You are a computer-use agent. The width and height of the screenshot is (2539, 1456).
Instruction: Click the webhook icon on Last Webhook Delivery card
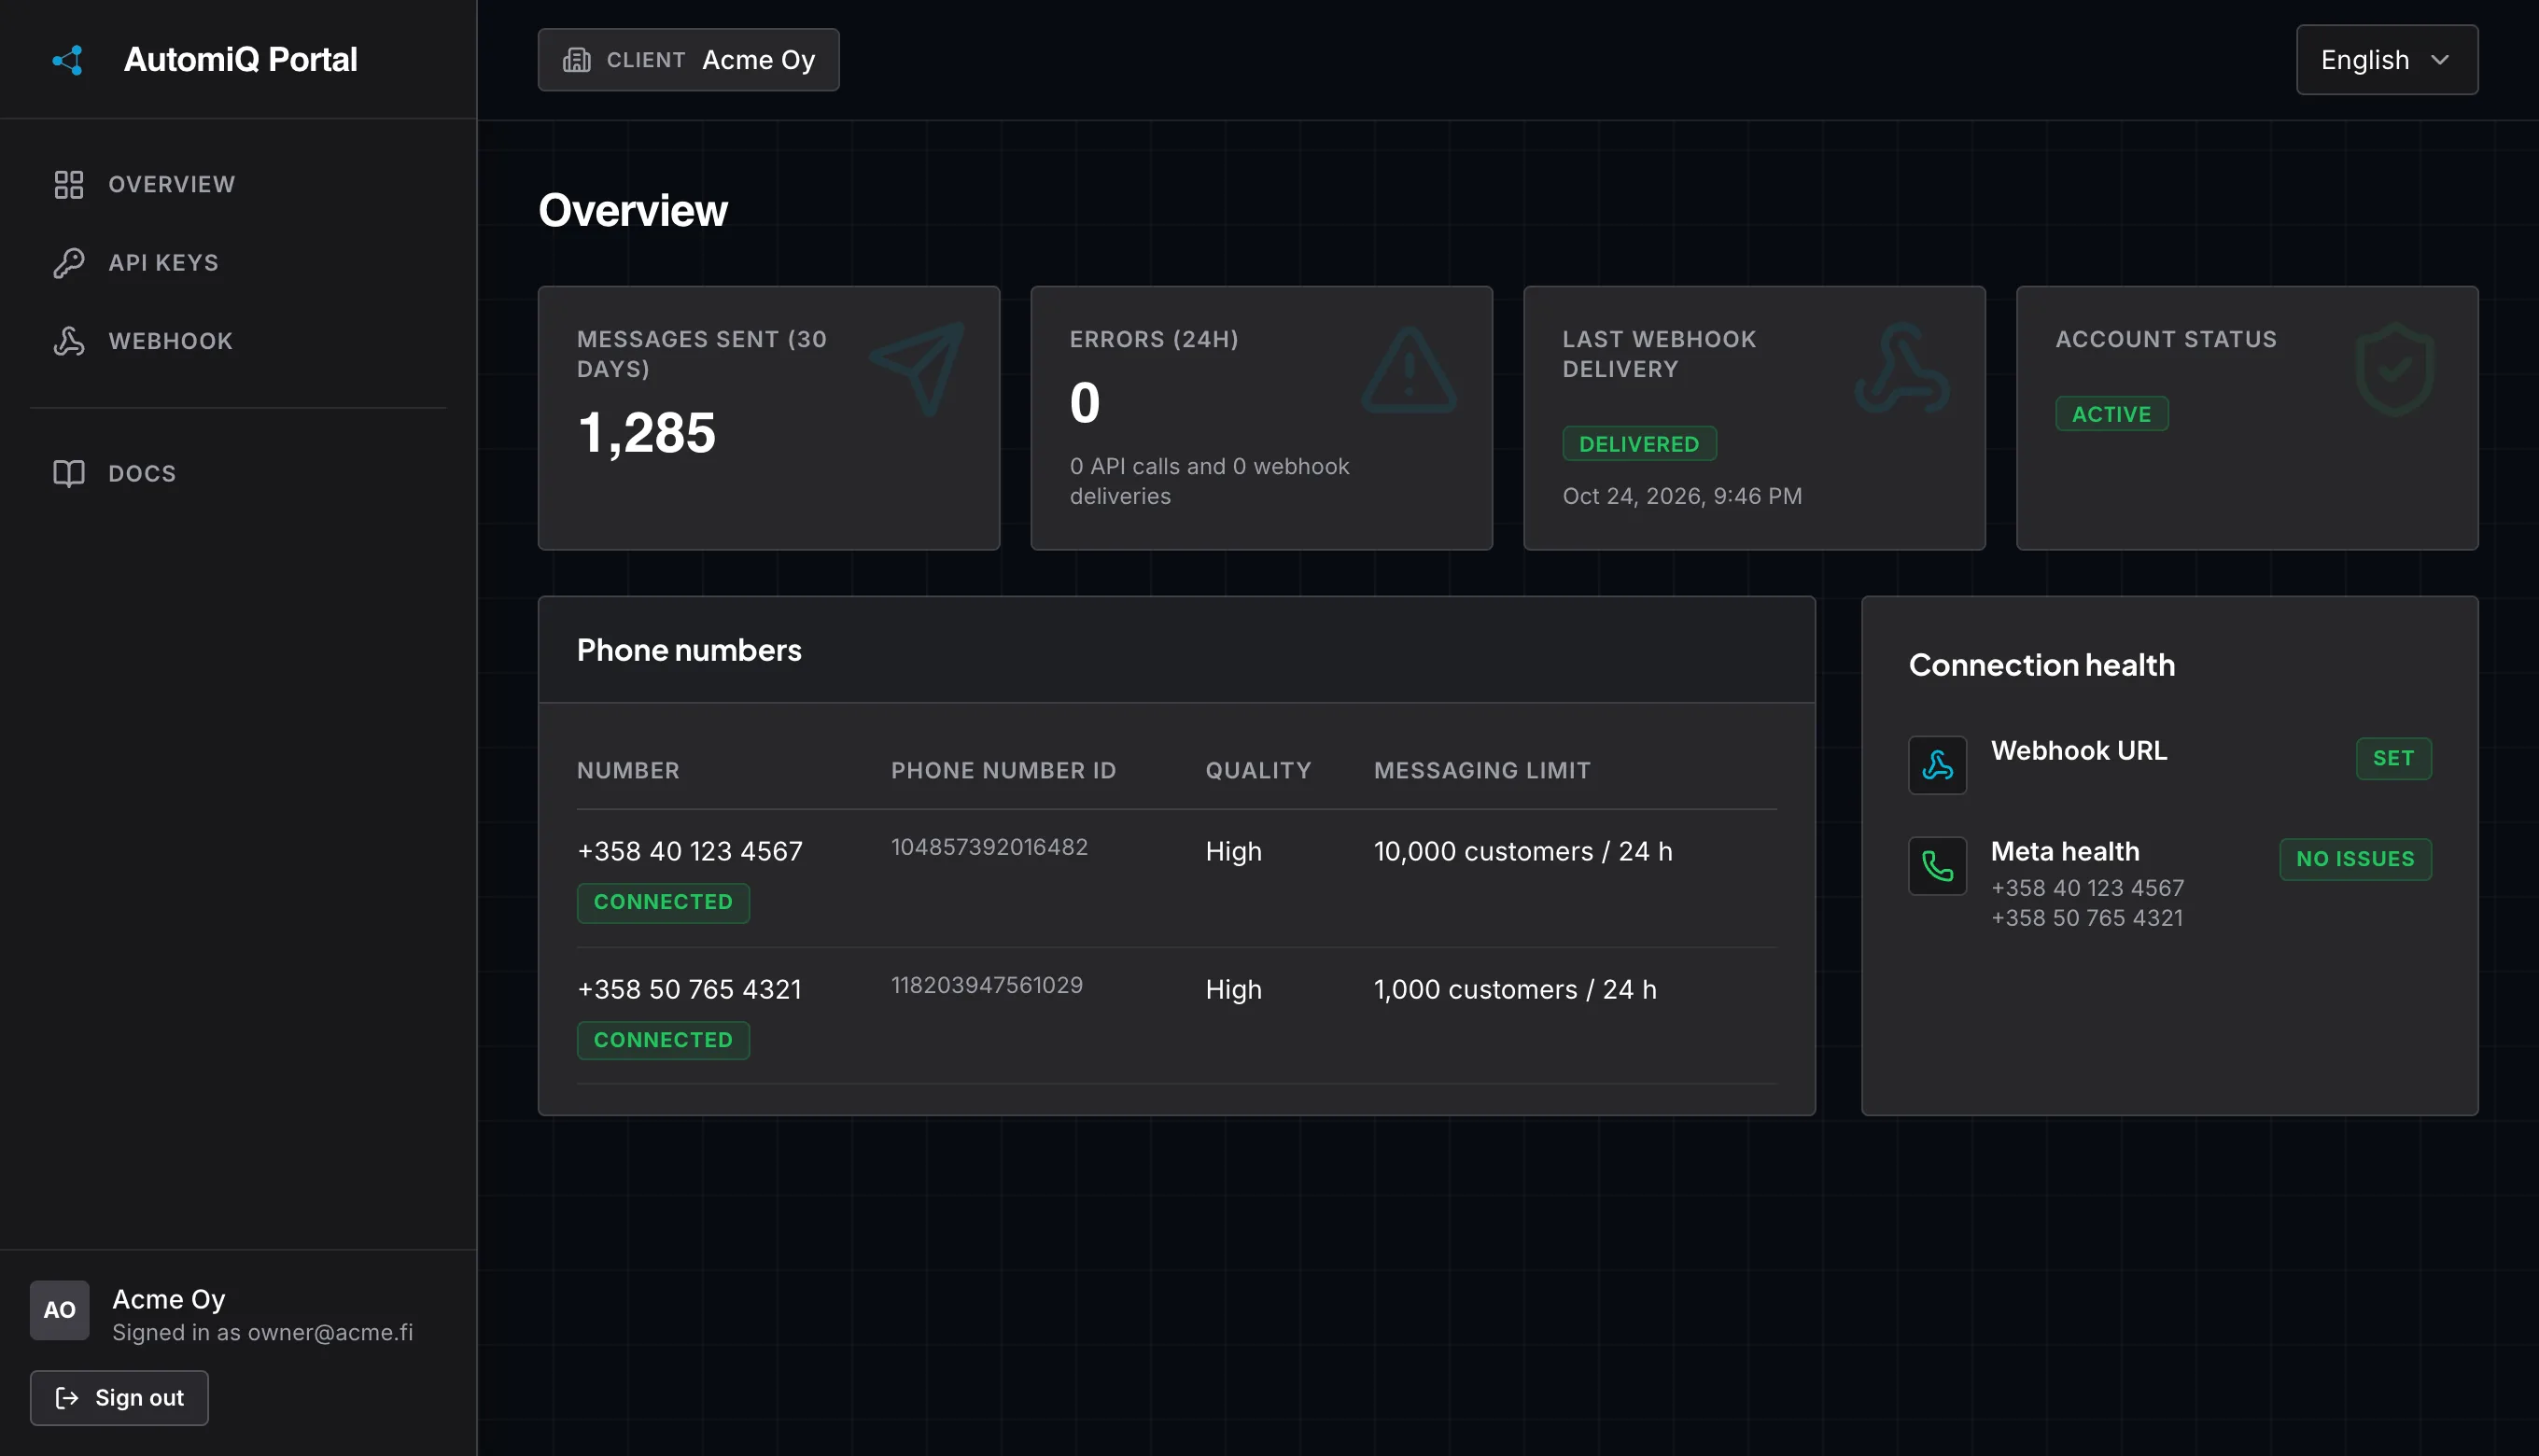pos(1902,368)
